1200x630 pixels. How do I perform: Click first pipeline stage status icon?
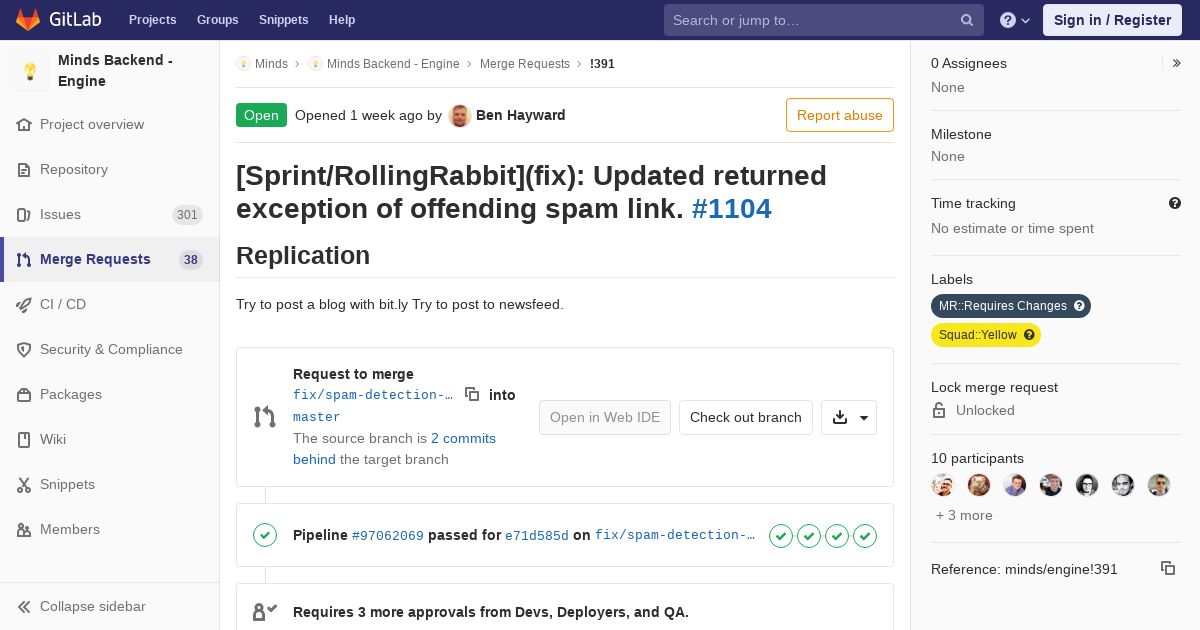781,536
